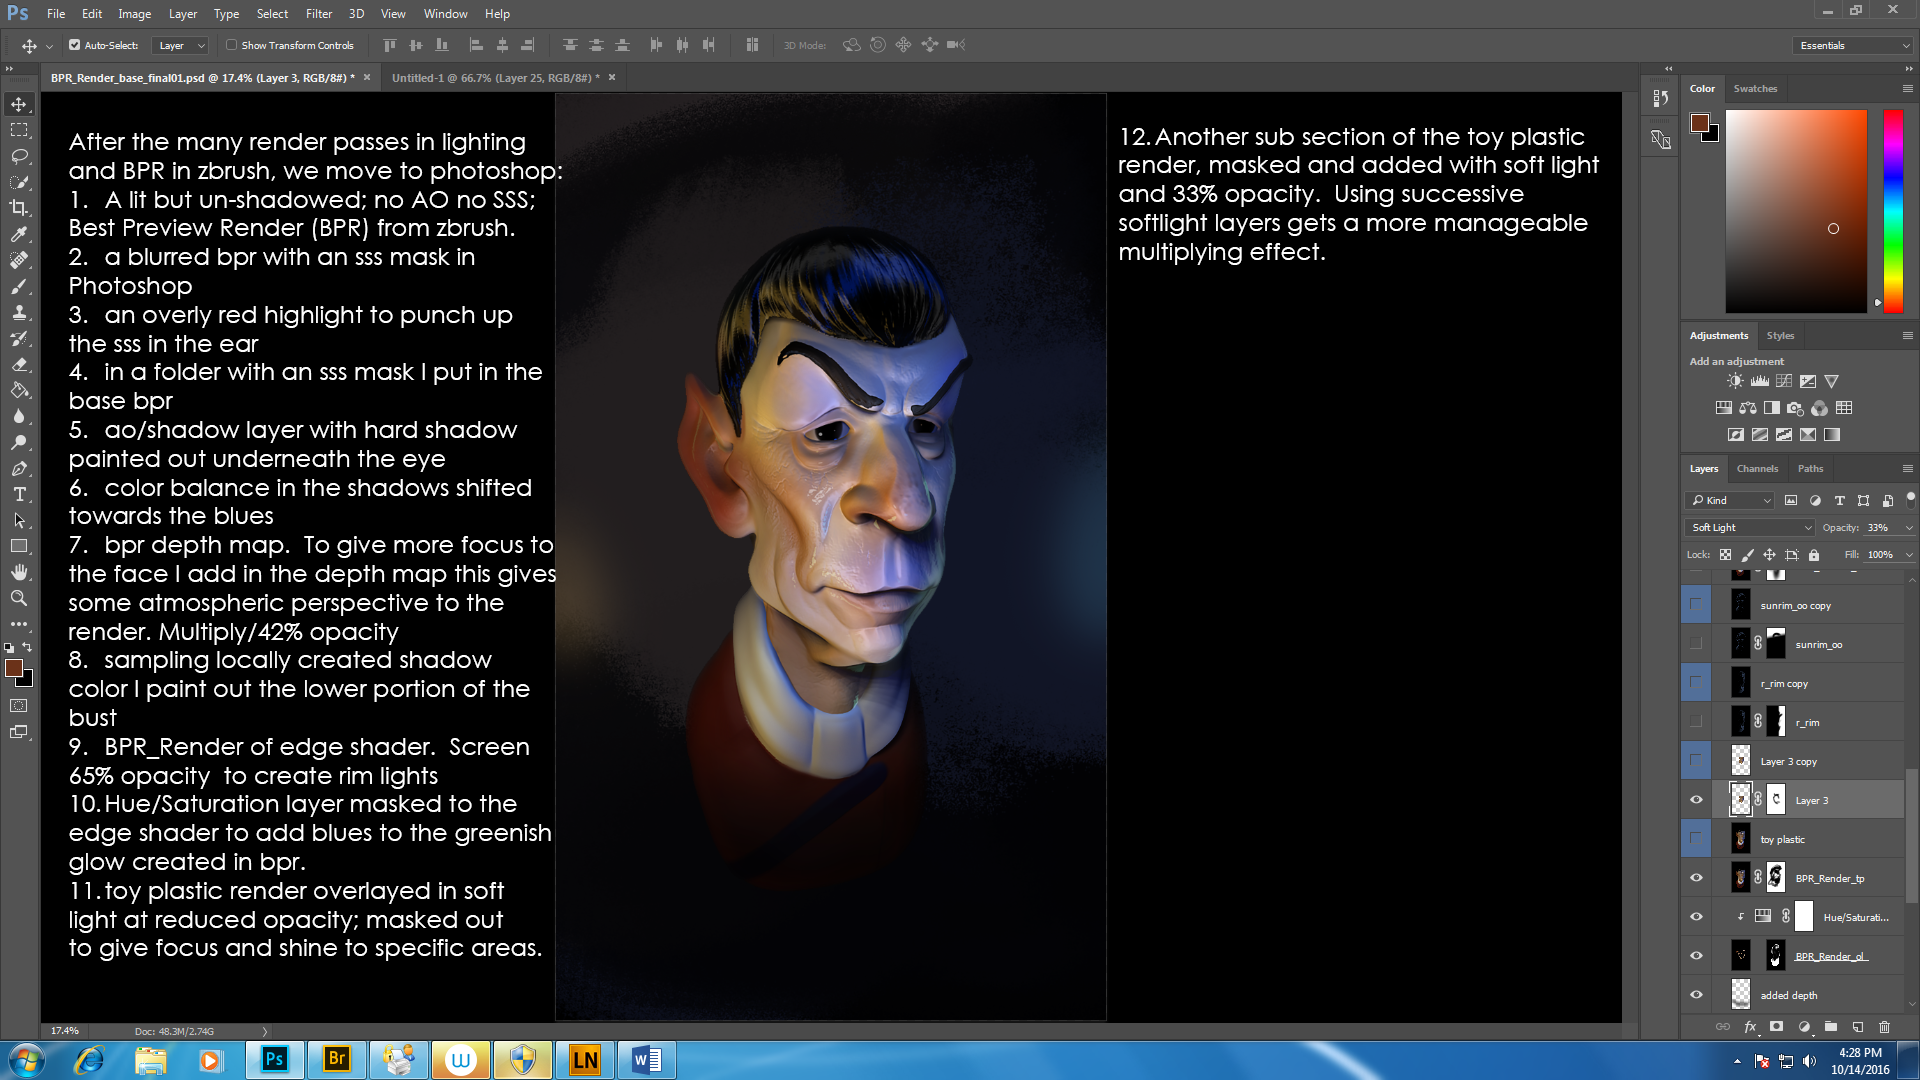The width and height of the screenshot is (1920, 1080).
Task: Select the Lasso tool
Action: 19,156
